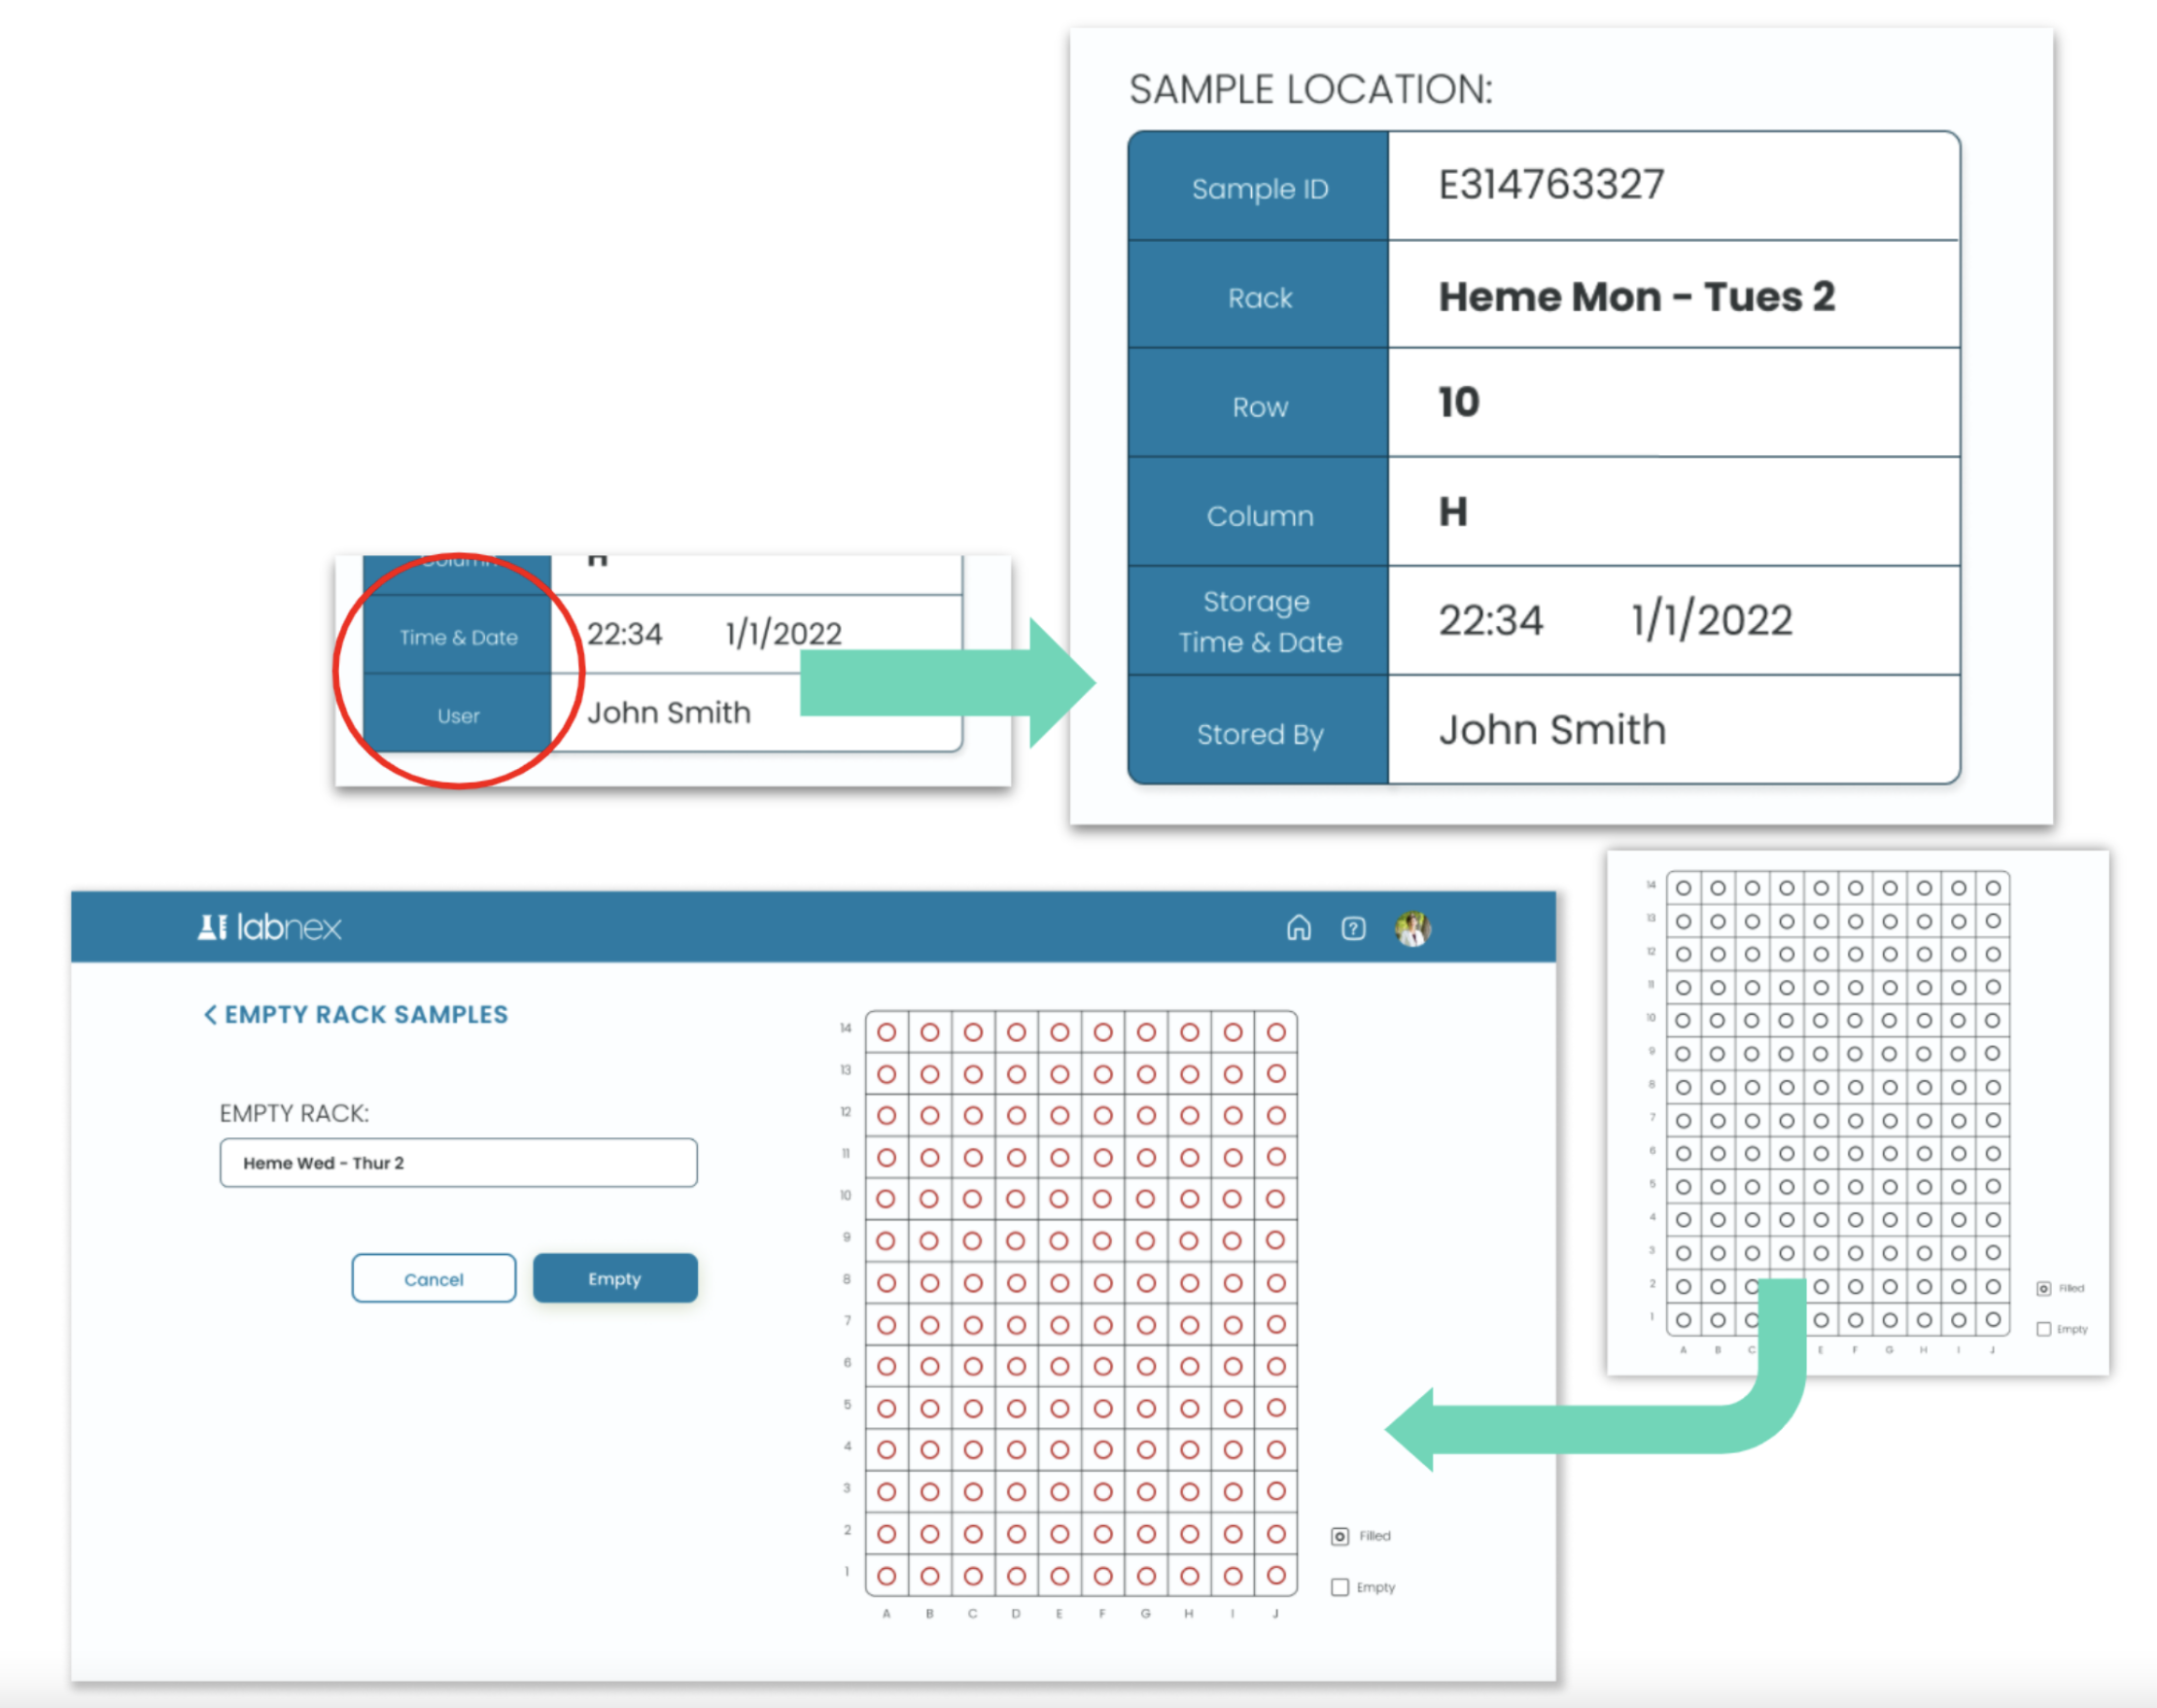Go back via Empty Rack Samples chevron
The image size is (2157, 1708).
210,1015
